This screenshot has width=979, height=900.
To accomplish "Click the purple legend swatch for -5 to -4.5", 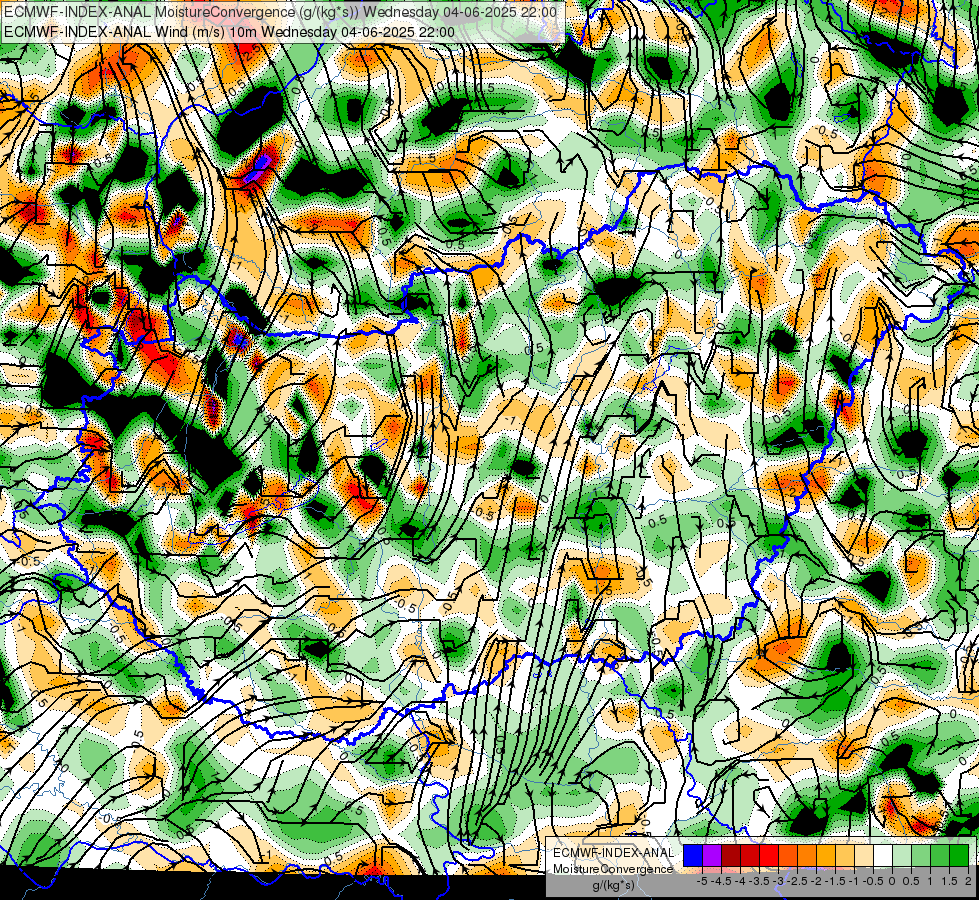I will pos(712,856).
